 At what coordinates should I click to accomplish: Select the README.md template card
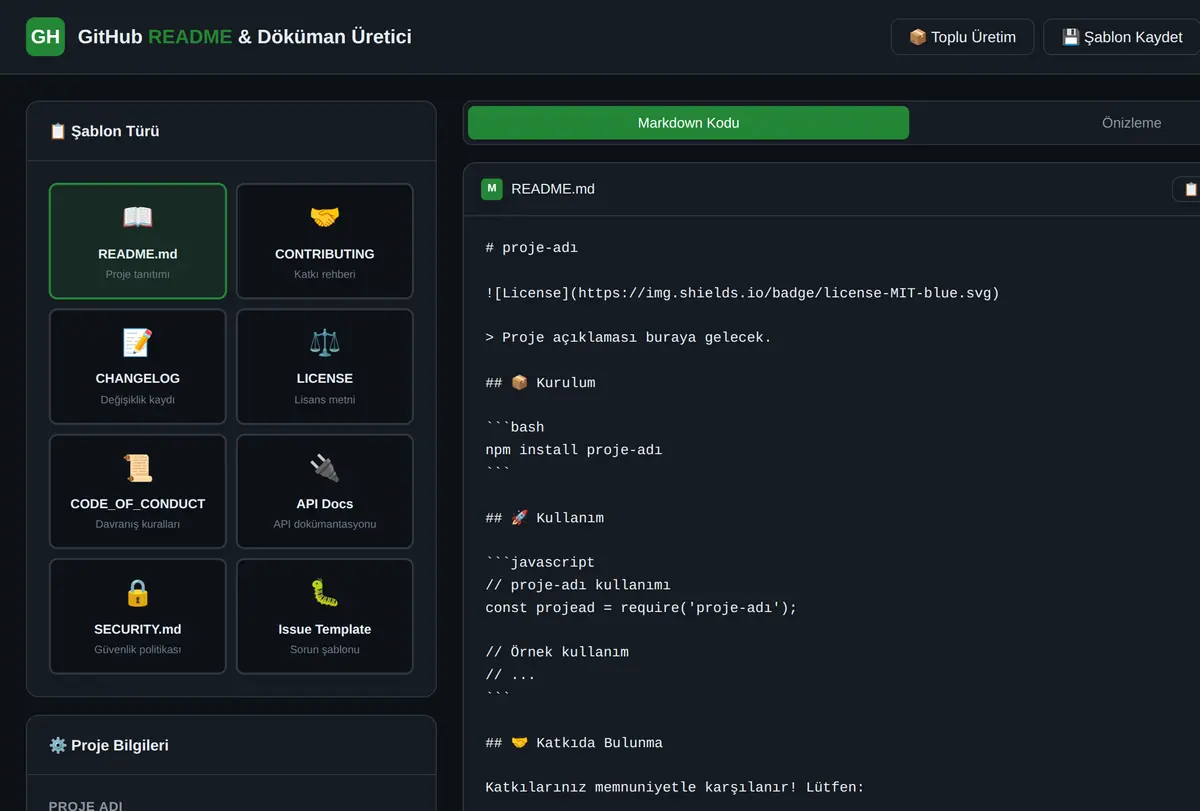138,241
